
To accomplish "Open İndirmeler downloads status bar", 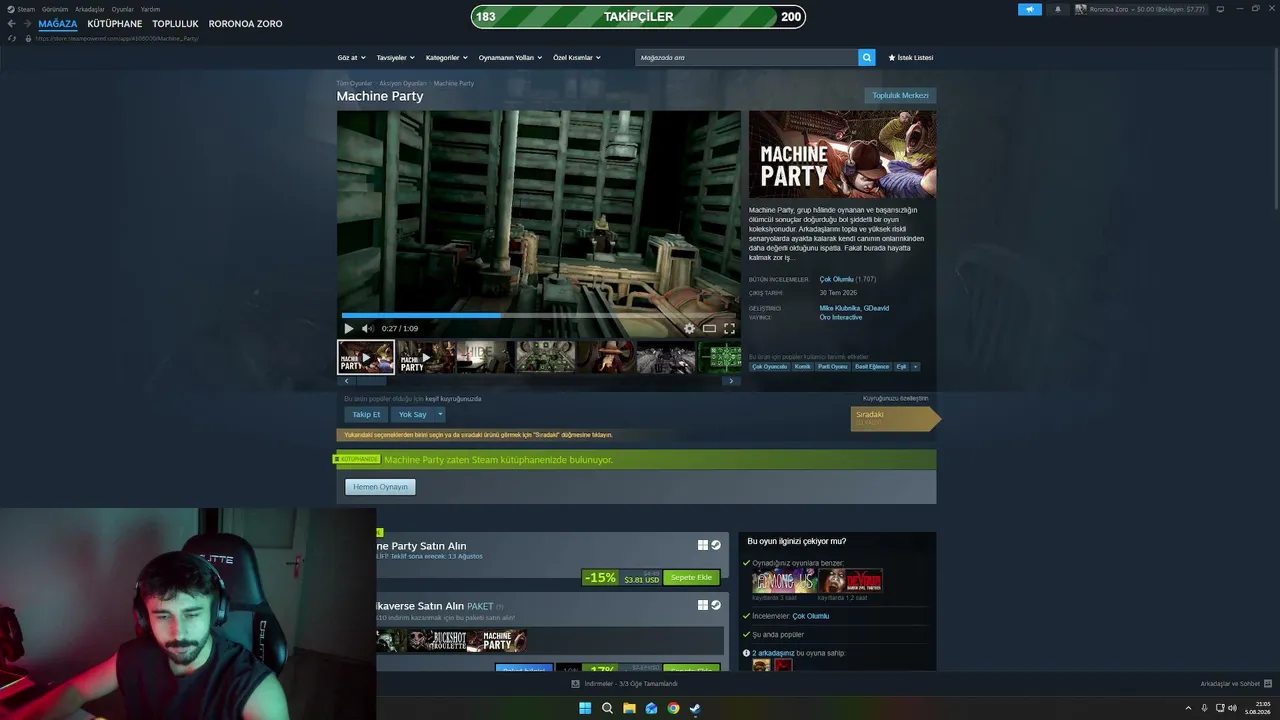I will point(625,684).
